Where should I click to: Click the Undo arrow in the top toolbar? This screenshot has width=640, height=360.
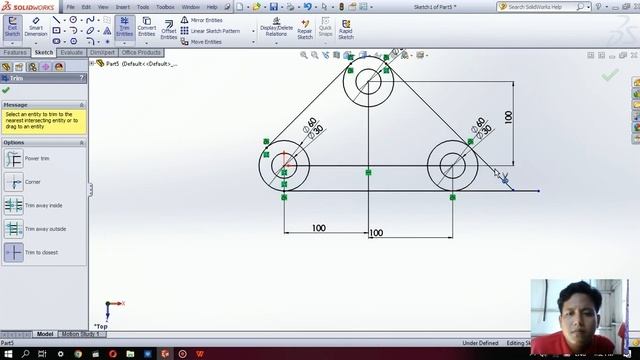(x=308, y=7)
